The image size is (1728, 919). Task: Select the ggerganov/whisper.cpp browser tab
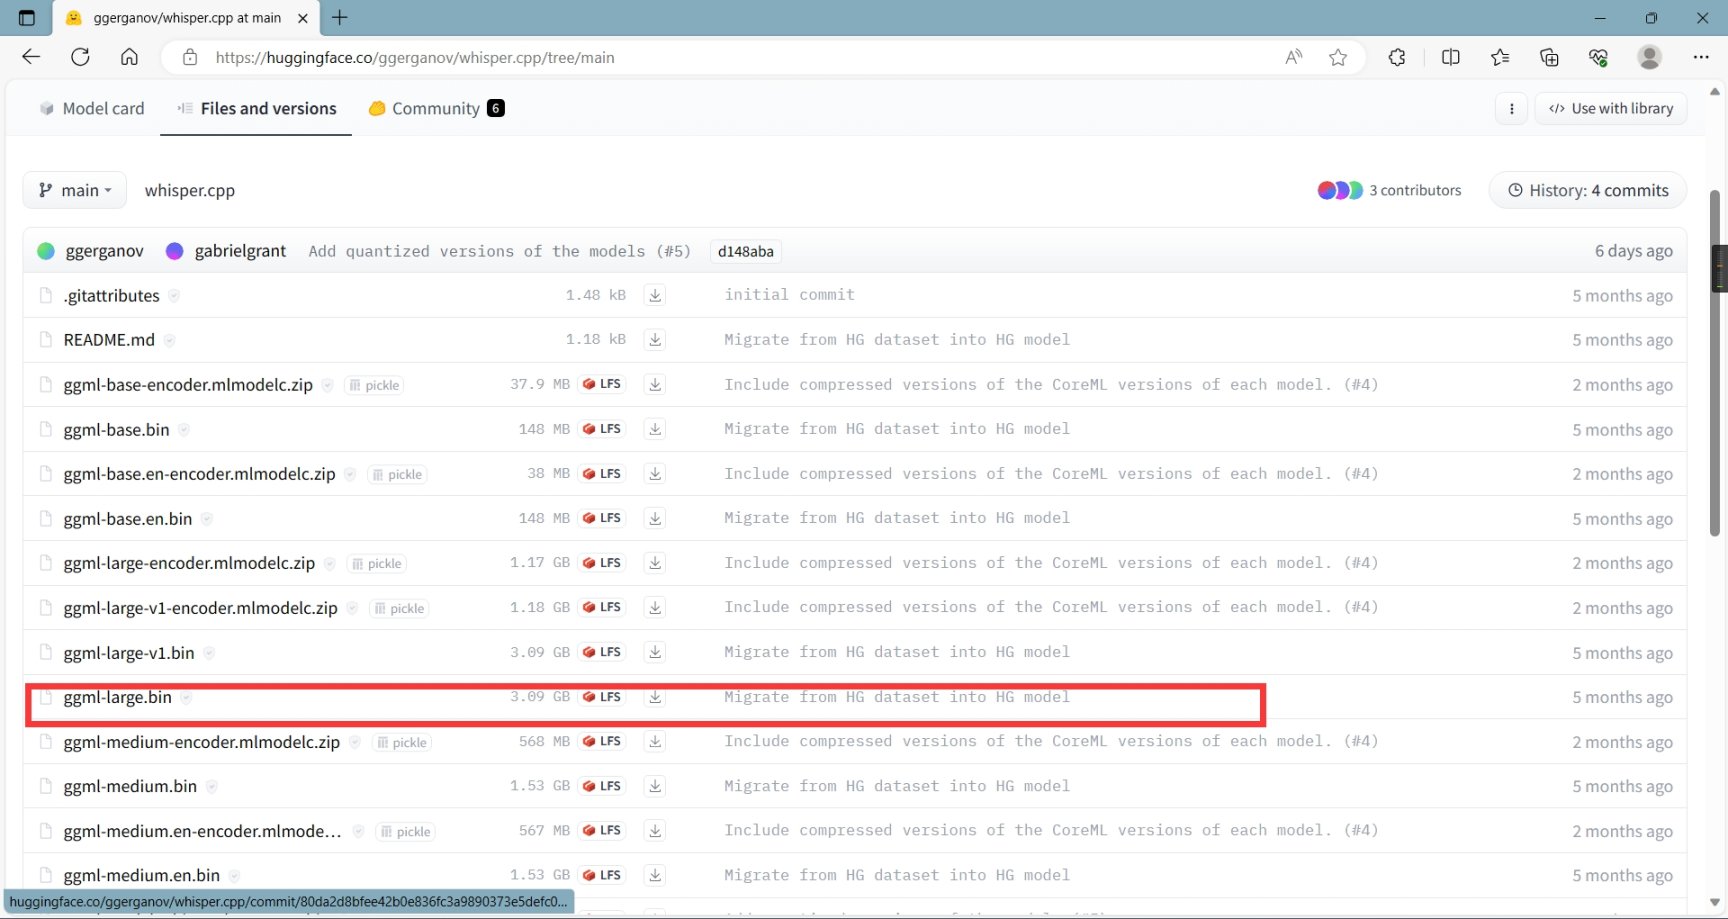pyautogui.click(x=186, y=18)
